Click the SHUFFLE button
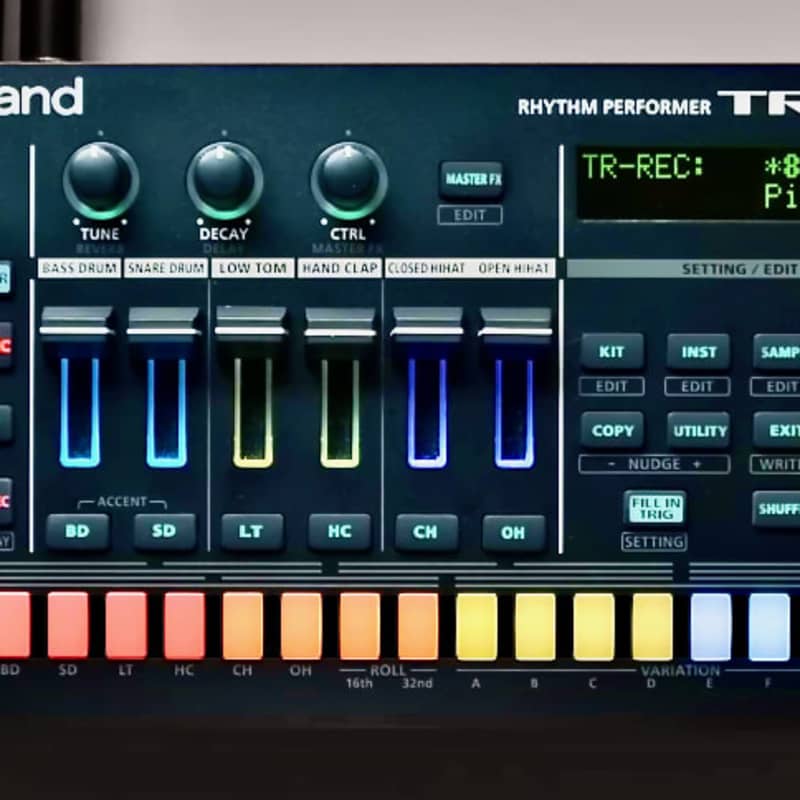Viewport: 800px width, 800px height. point(777,509)
